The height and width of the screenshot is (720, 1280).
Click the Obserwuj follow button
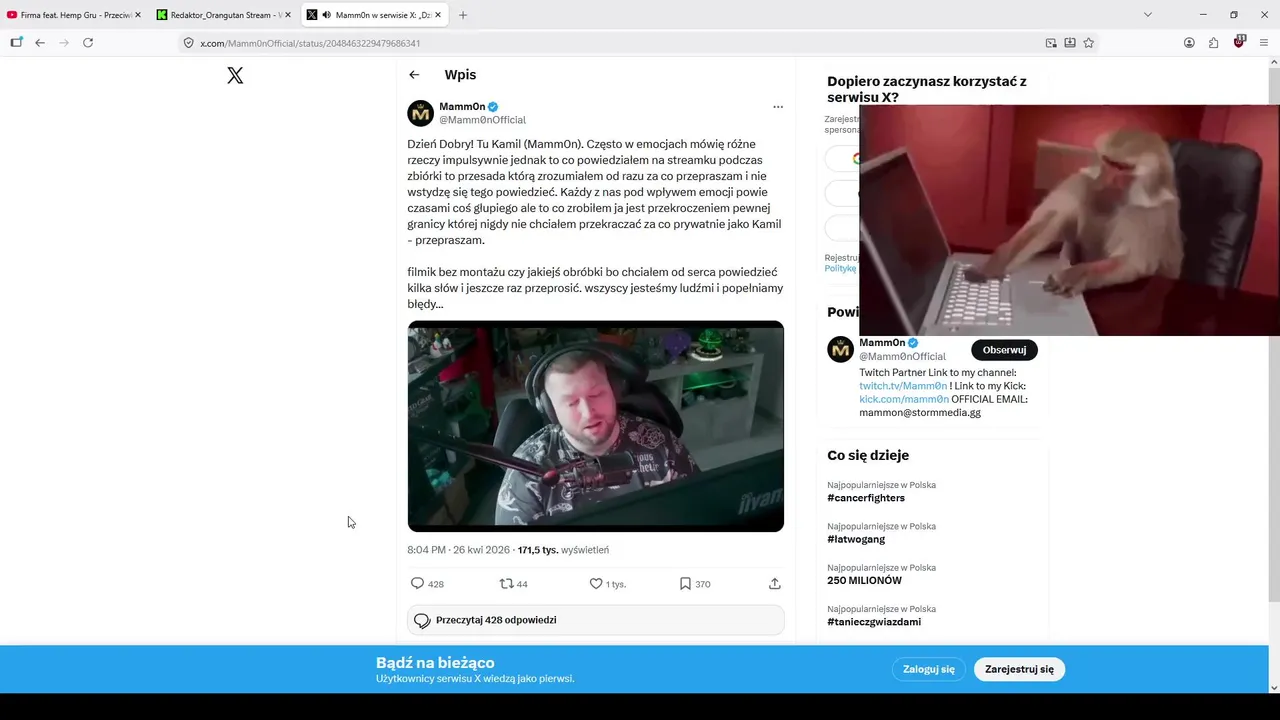(x=1004, y=350)
